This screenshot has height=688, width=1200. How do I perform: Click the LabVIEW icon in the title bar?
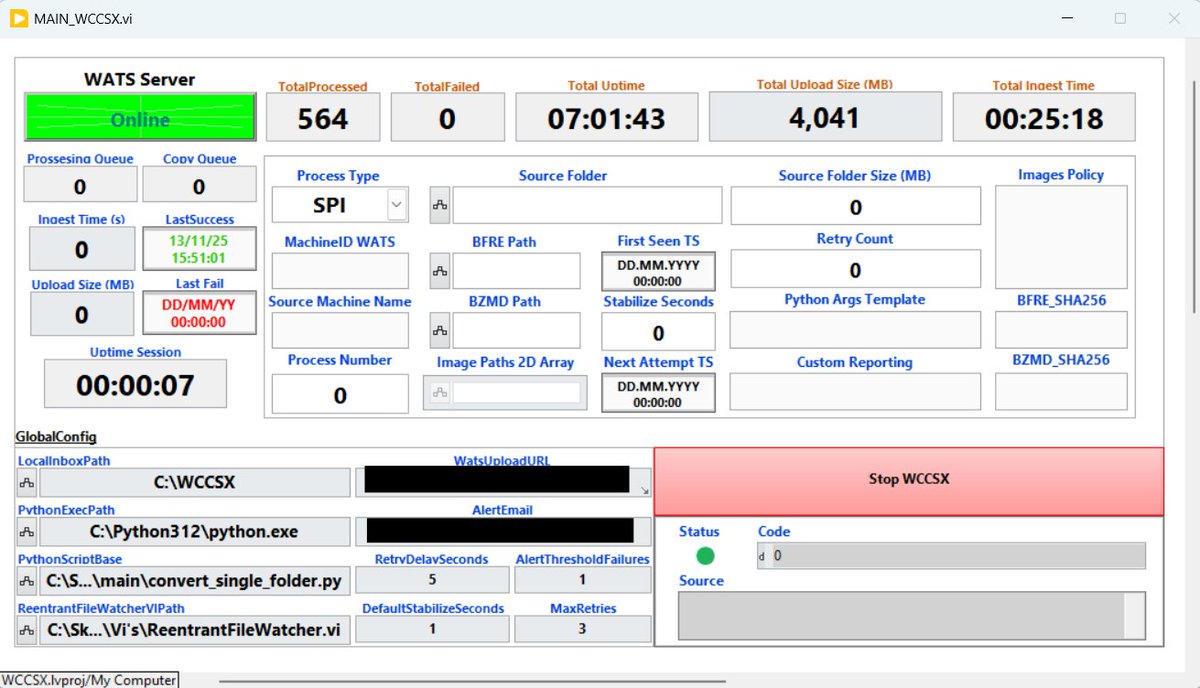(17, 17)
